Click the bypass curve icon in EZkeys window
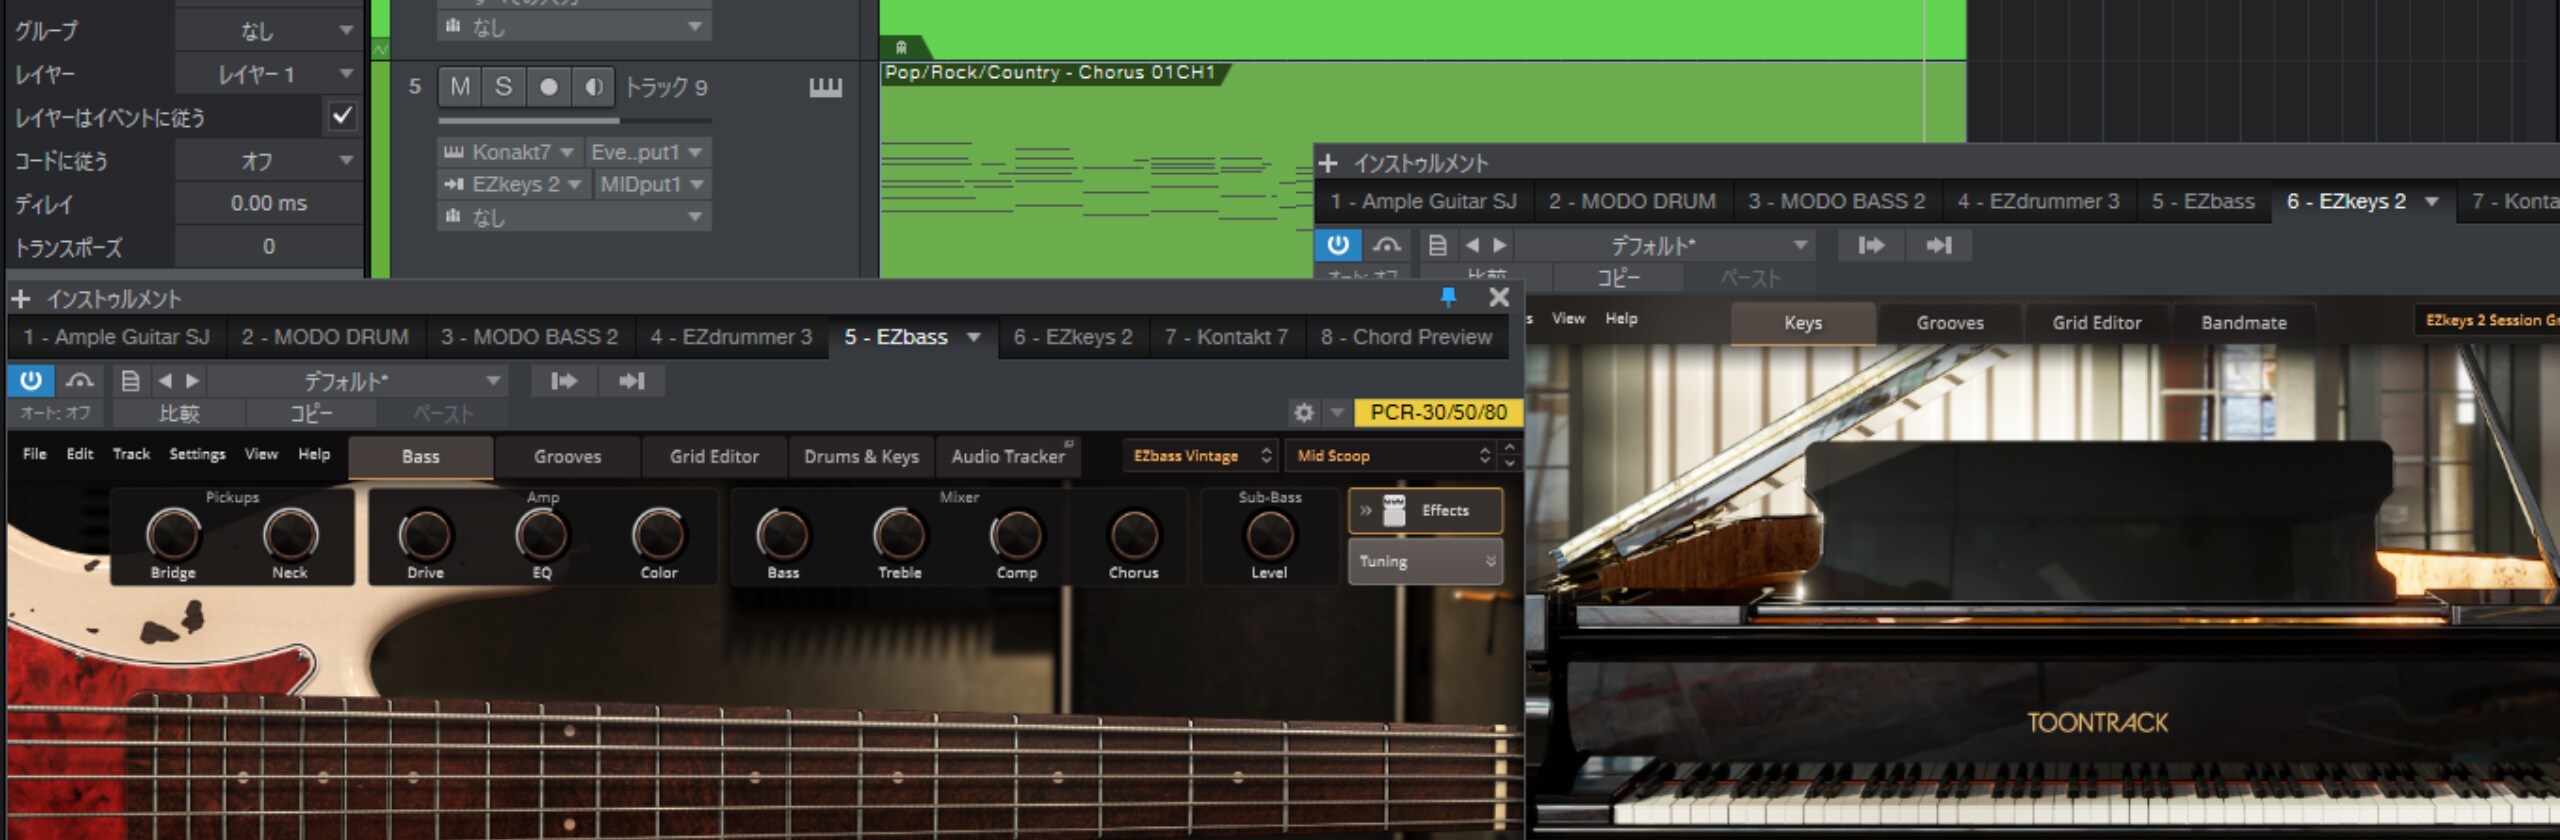This screenshot has width=2560, height=840. pyautogui.click(x=1386, y=245)
